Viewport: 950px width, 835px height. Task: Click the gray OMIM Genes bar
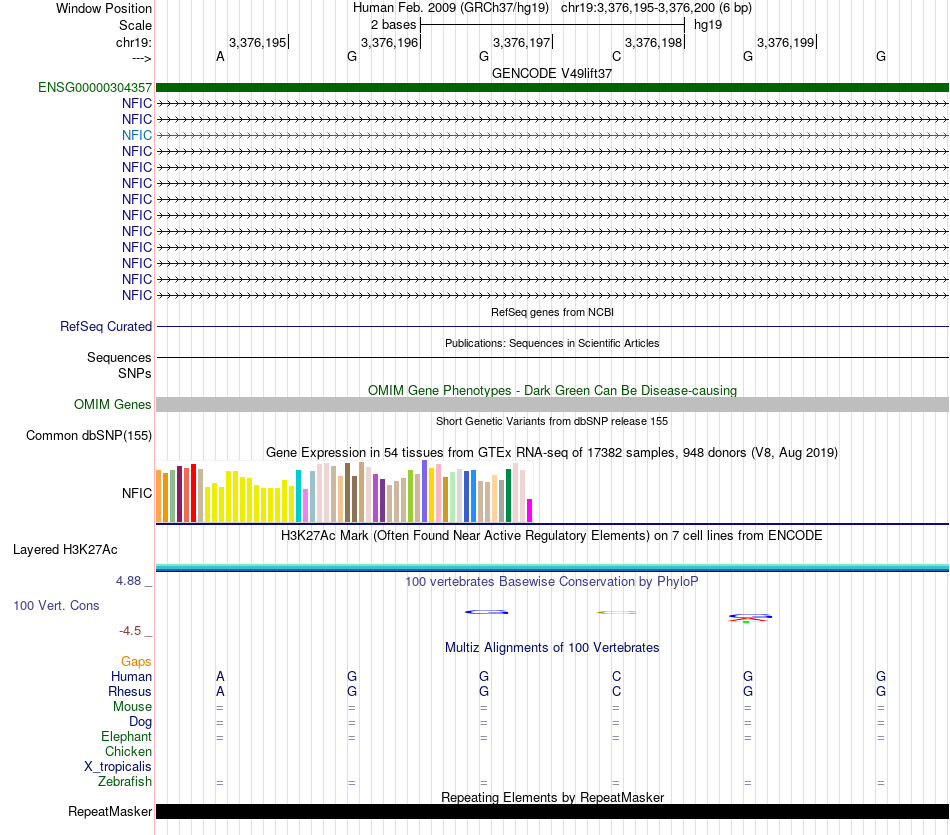tap(552, 404)
